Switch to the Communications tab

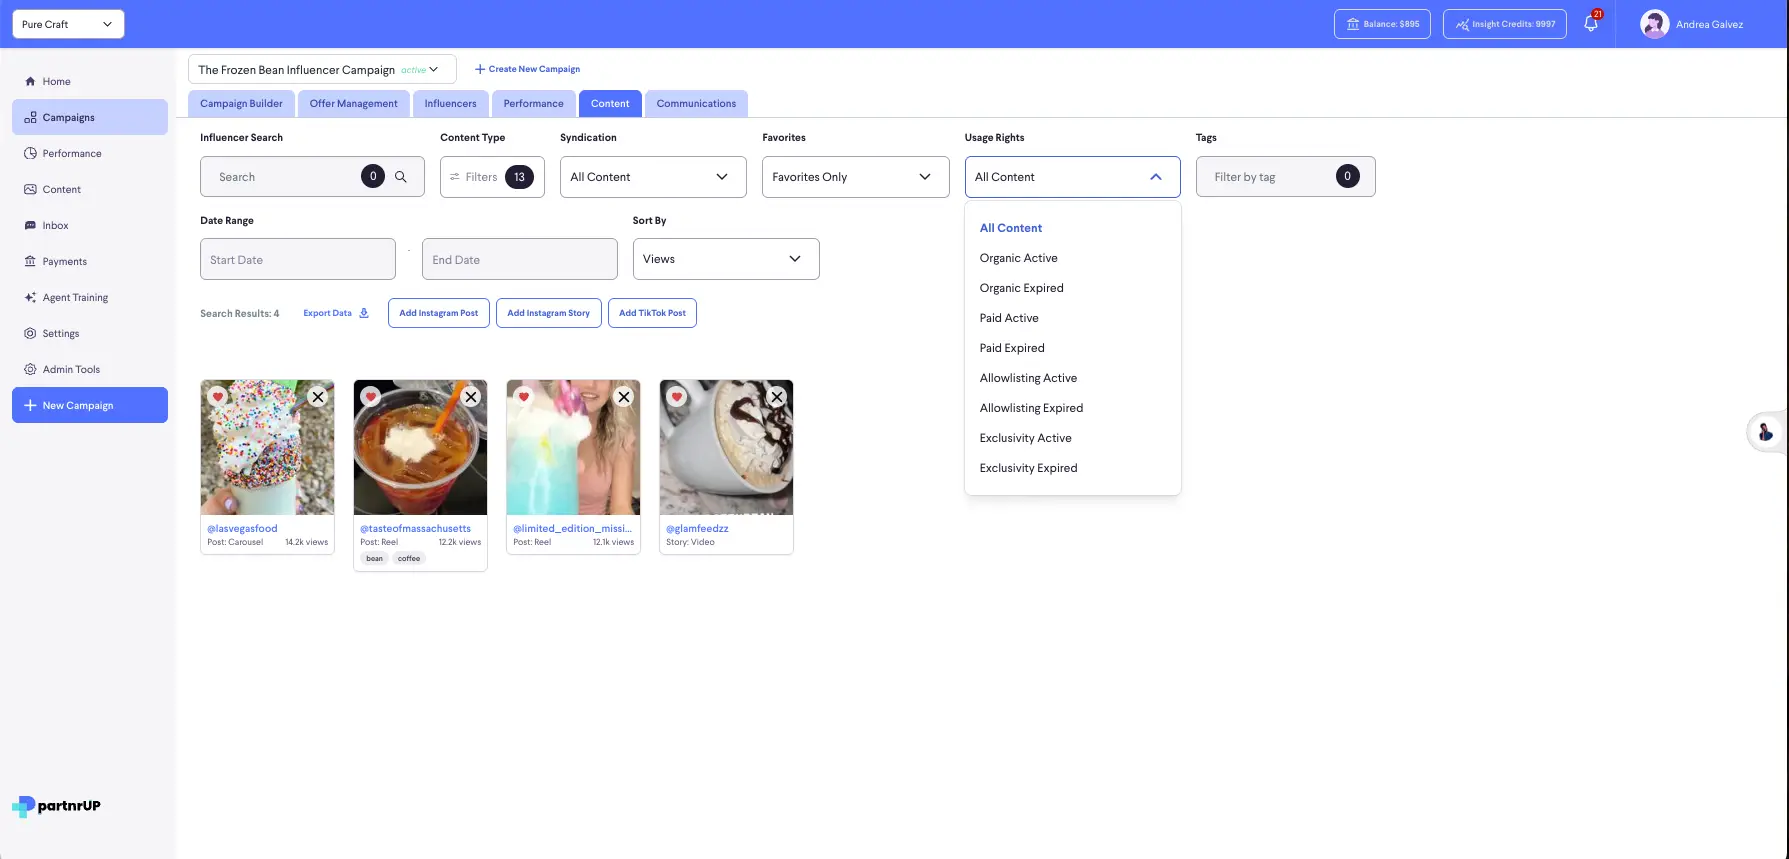pos(696,103)
